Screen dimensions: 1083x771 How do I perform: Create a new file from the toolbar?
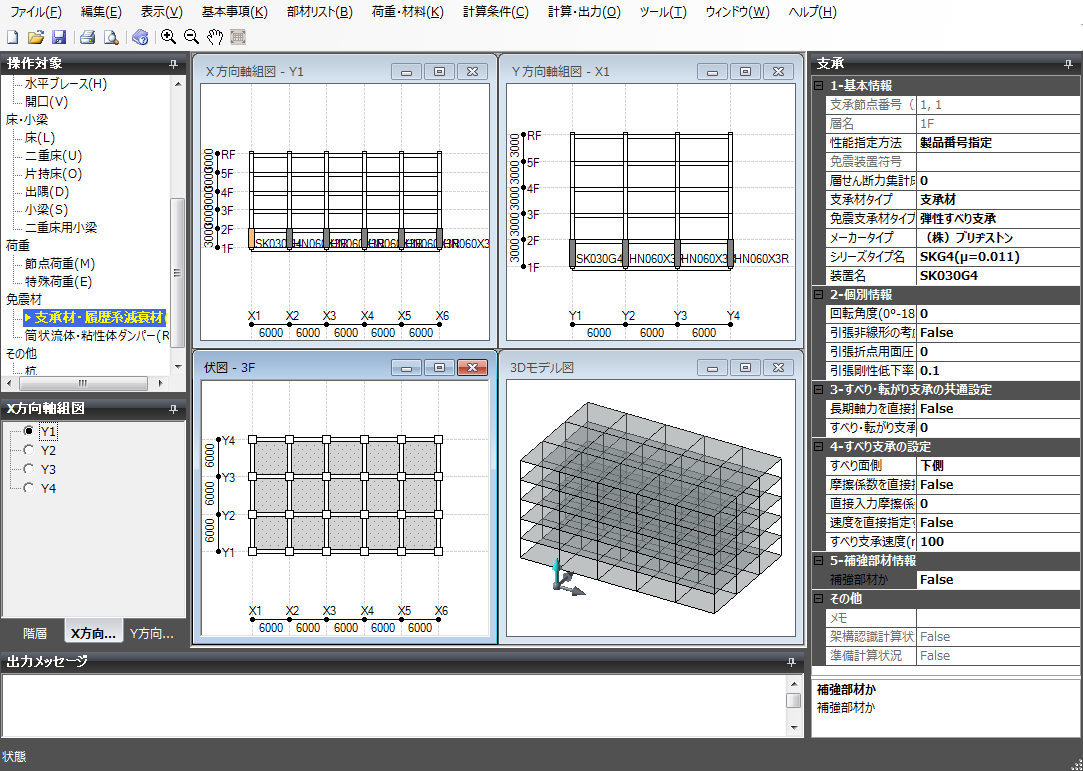click(x=12, y=37)
